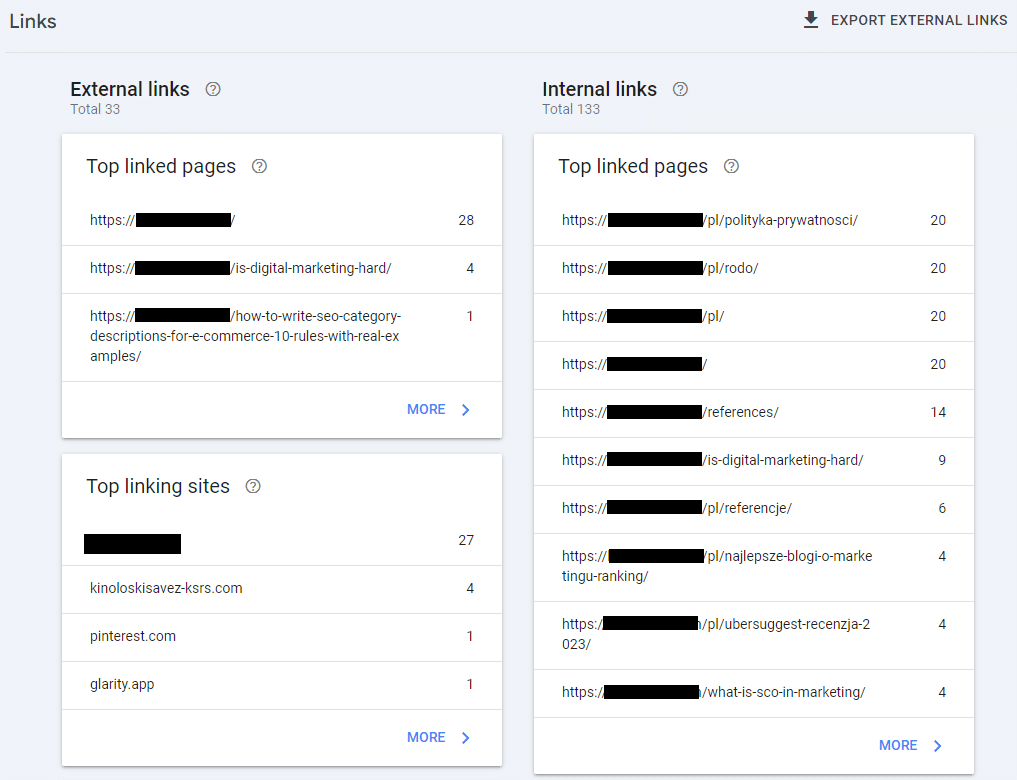Click help icon beside Top linking sites
1017x780 pixels.
point(253,486)
